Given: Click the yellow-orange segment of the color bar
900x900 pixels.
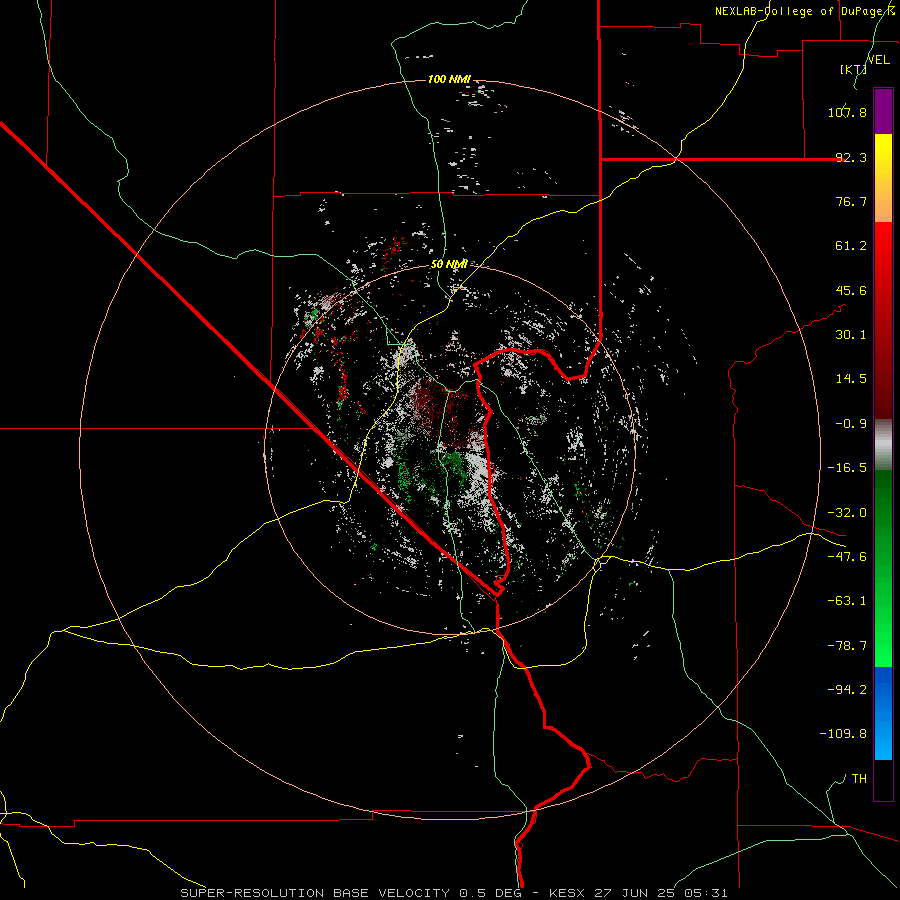Looking at the screenshot, I should click(883, 178).
